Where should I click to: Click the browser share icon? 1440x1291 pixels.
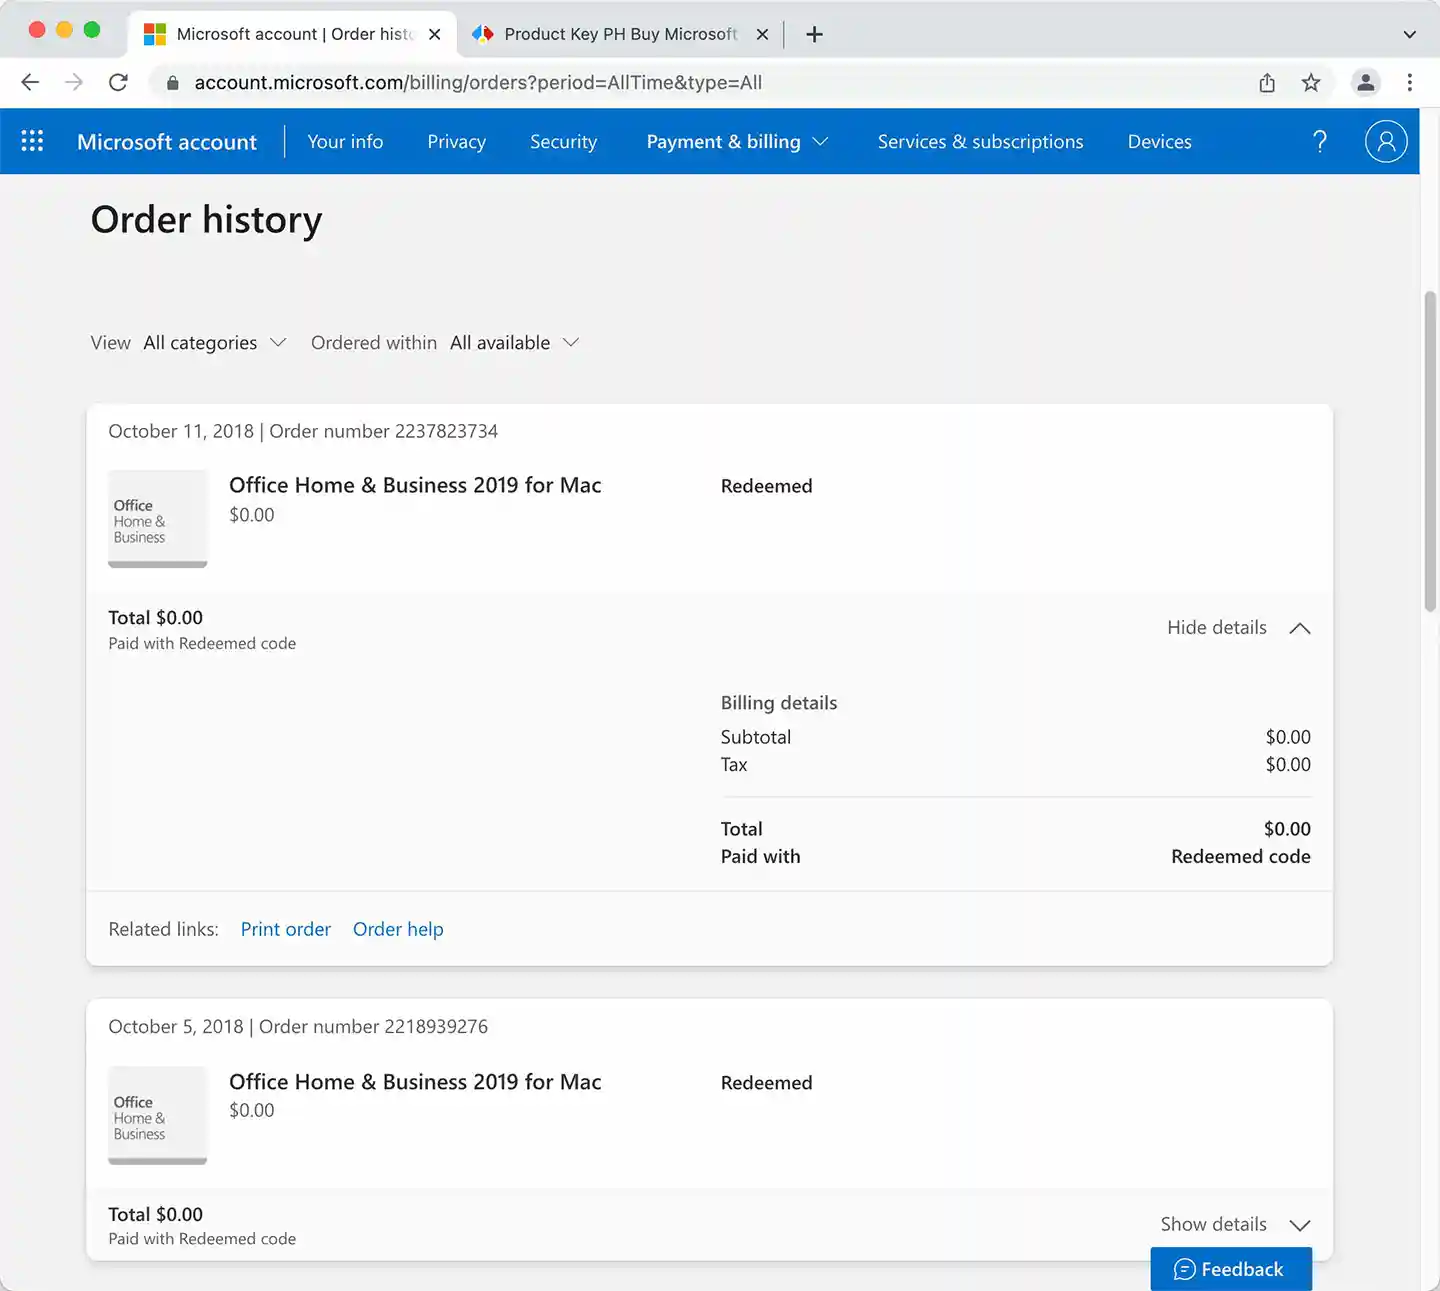coord(1267,83)
